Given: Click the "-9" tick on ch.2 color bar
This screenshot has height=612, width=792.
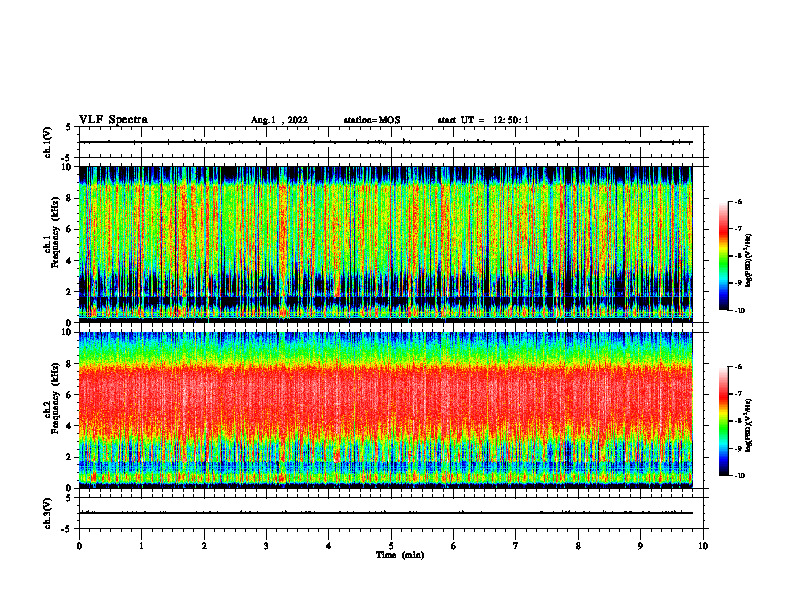Looking at the screenshot, I should tap(738, 448).
